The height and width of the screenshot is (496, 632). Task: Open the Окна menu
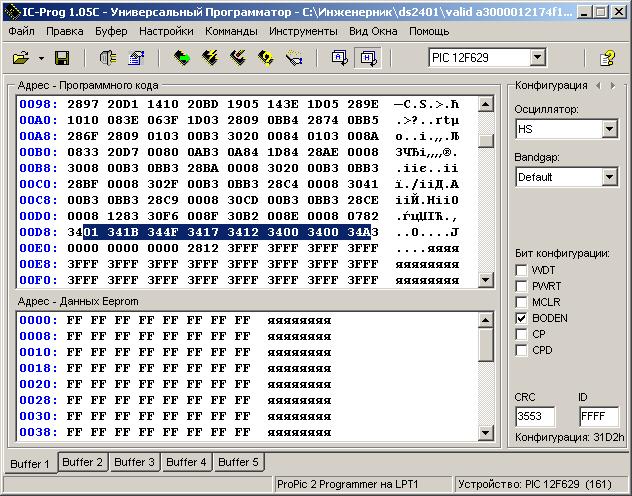coord(383,31)
